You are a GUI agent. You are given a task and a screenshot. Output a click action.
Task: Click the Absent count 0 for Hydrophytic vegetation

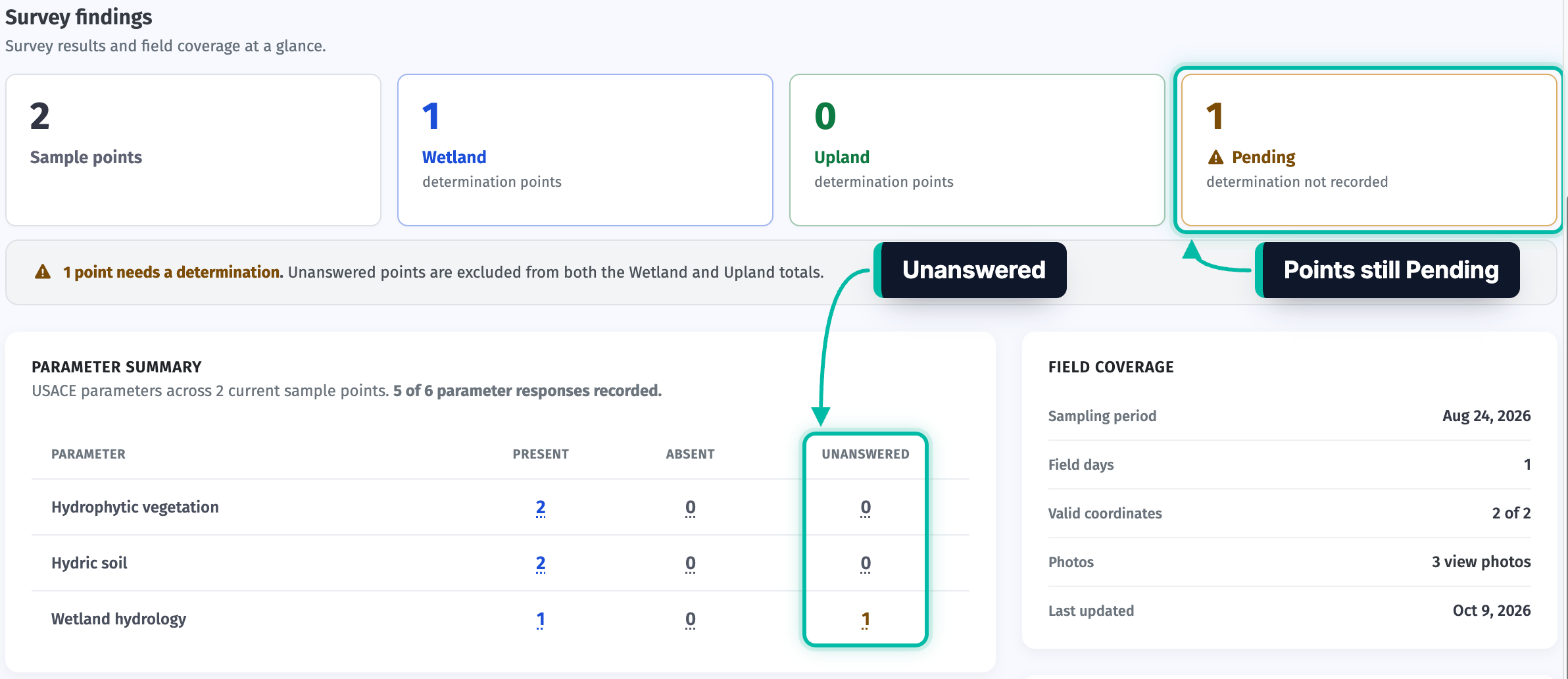(690, 507)
